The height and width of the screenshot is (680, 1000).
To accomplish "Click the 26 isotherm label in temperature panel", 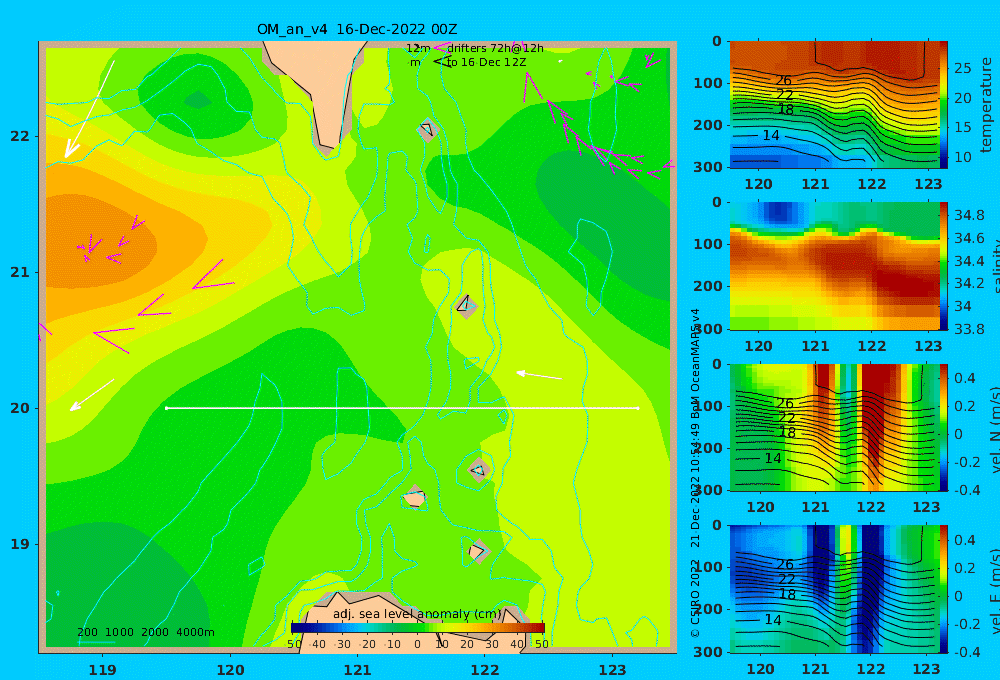I will [784, 80].
